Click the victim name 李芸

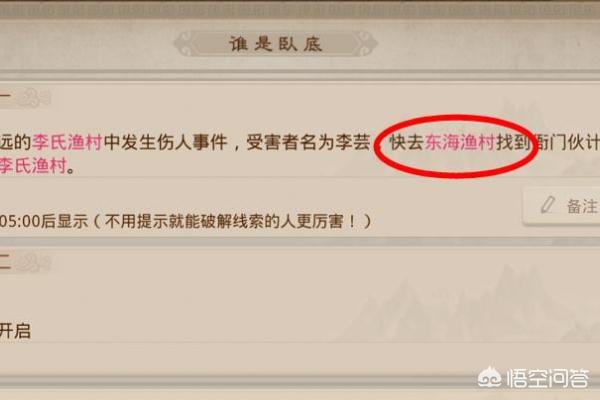tap(353, 143)
